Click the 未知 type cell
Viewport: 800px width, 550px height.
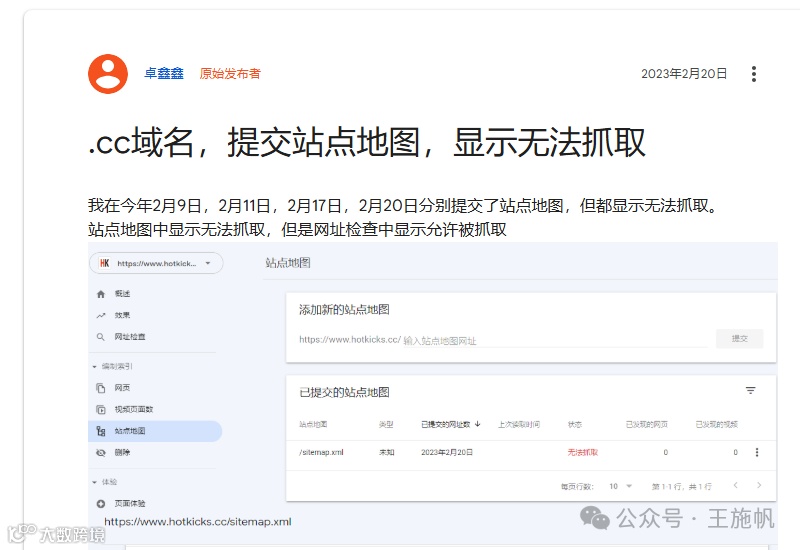tap(386, 453)
